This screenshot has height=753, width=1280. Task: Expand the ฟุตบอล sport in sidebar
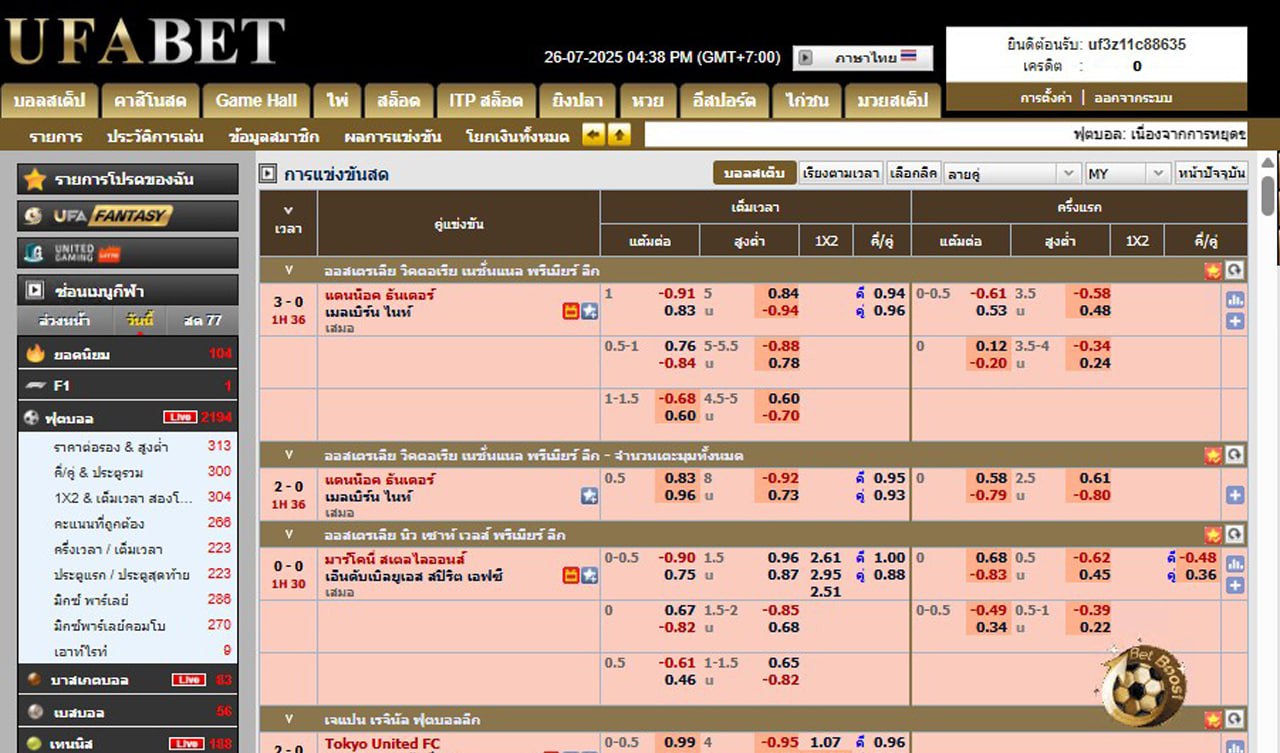(128, 418)
